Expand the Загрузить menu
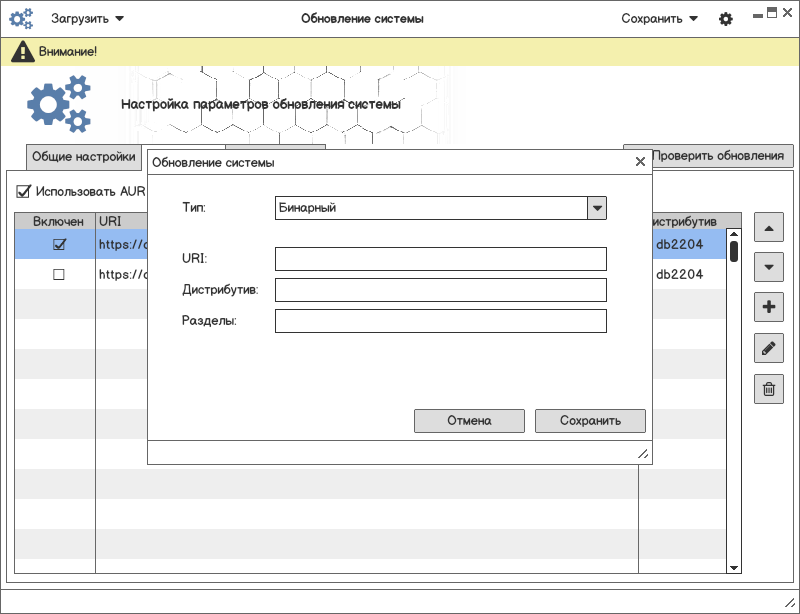 click(88, 19)
